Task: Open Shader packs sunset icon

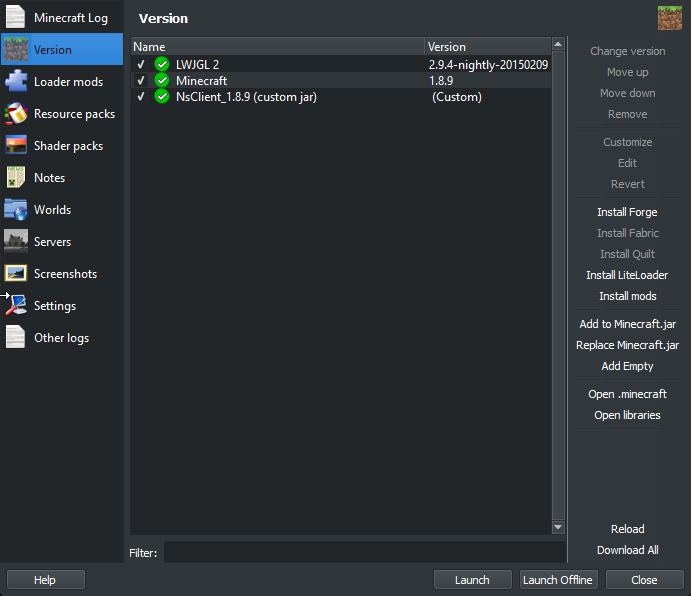Action: [x=16, y=145]
